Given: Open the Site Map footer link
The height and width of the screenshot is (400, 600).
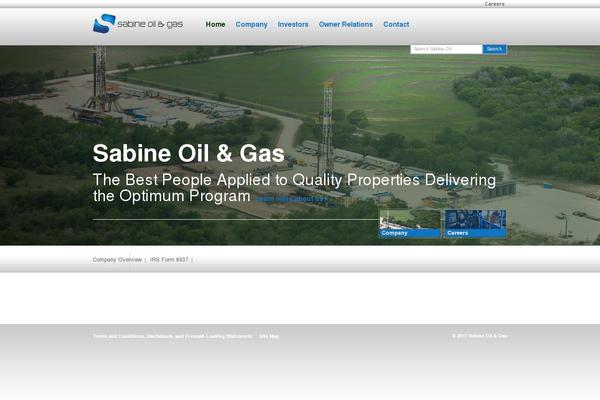Looking at the screenshot, I should click(269, 336).
